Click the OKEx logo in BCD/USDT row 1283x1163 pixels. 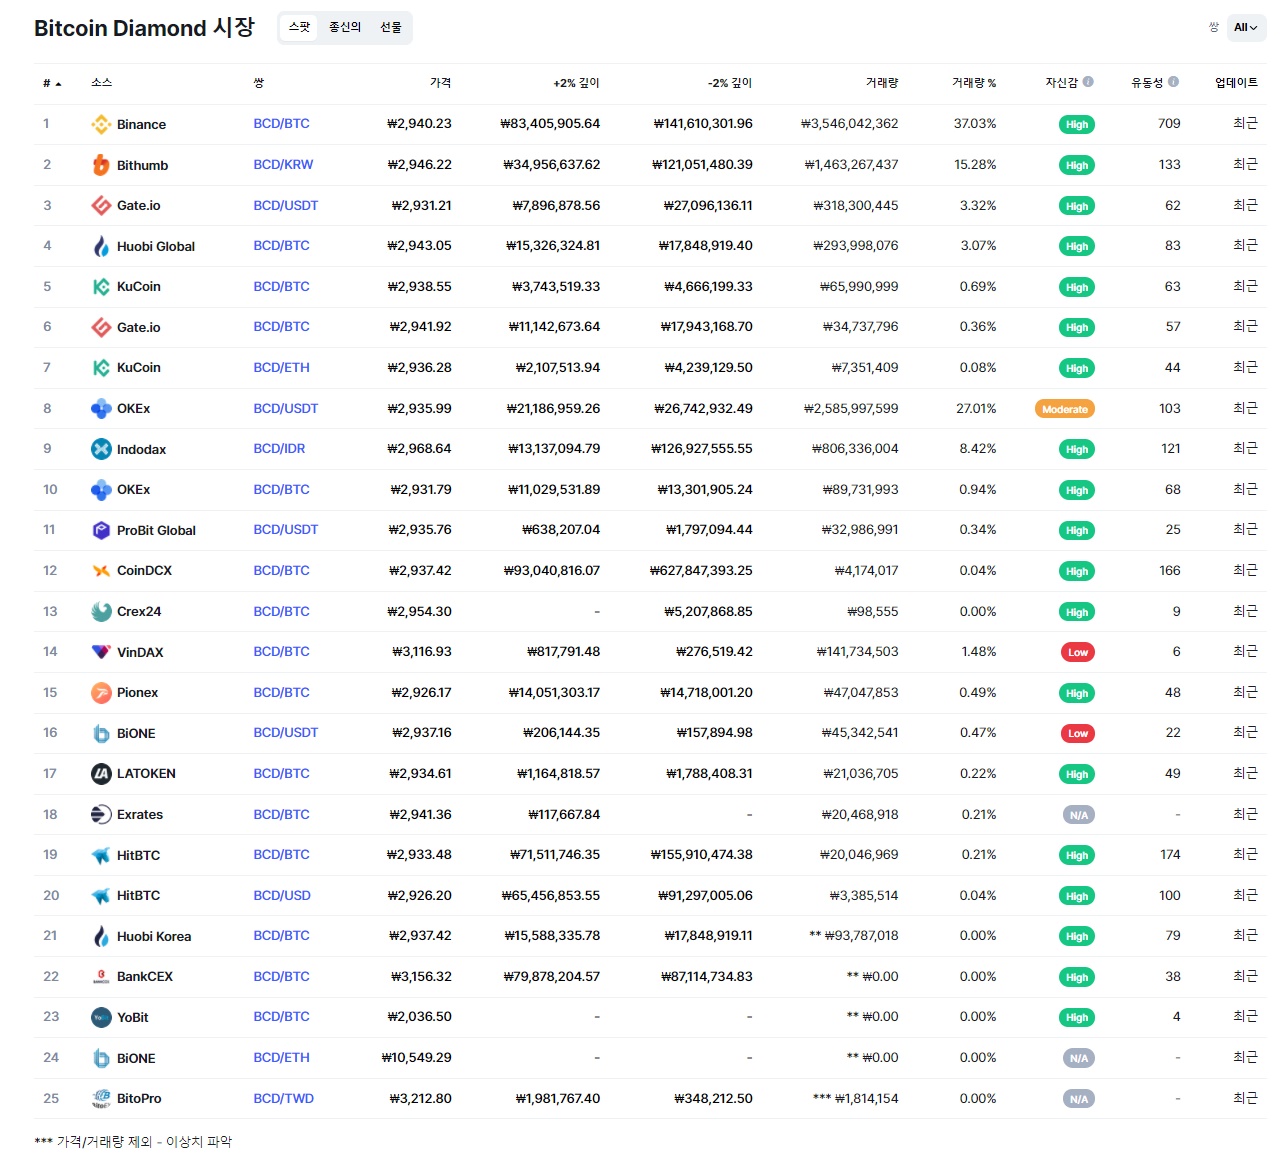[101, 408]
